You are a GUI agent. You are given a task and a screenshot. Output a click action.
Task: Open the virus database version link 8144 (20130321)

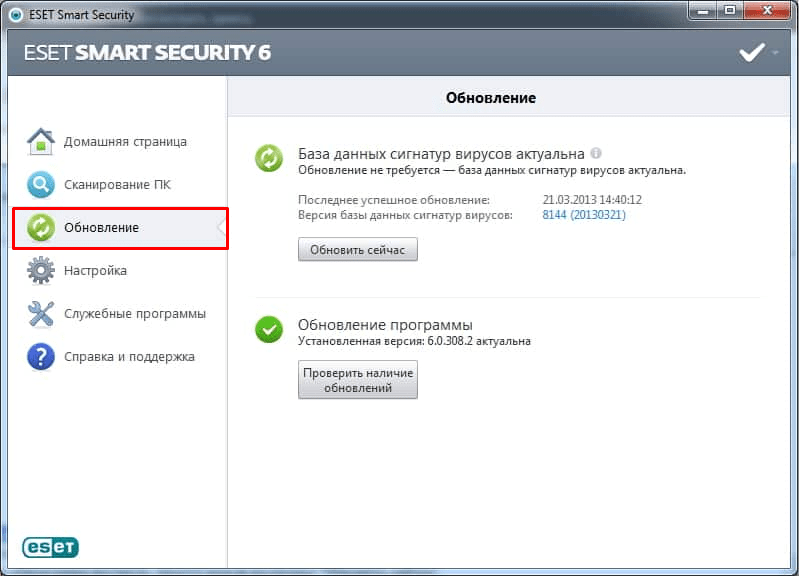click(583, 215)
